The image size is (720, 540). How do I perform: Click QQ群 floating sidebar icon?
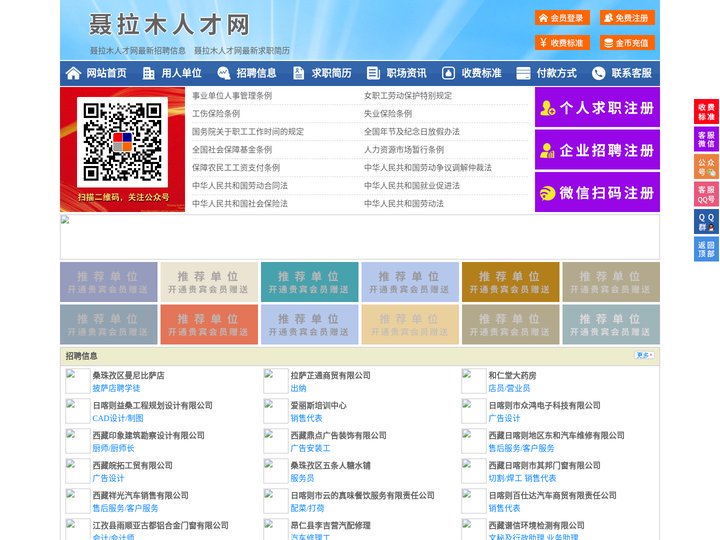706,222
